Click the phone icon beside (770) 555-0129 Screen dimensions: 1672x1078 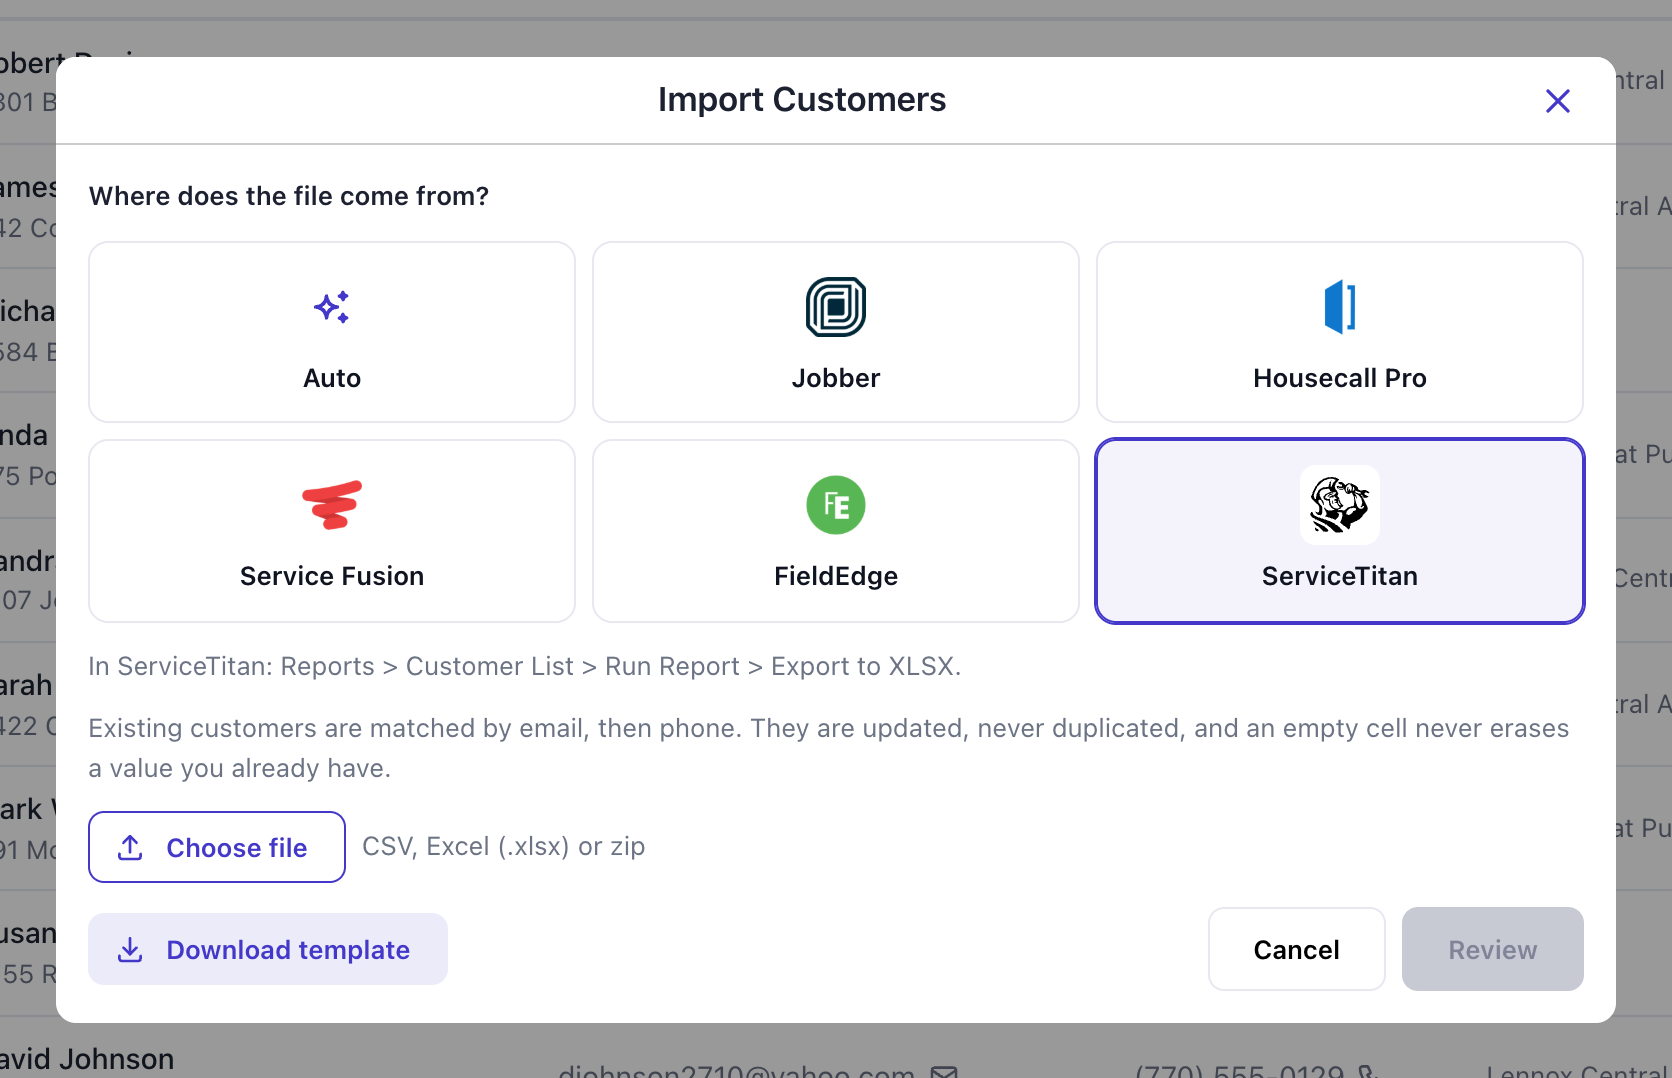(x=1369, y=1071)
